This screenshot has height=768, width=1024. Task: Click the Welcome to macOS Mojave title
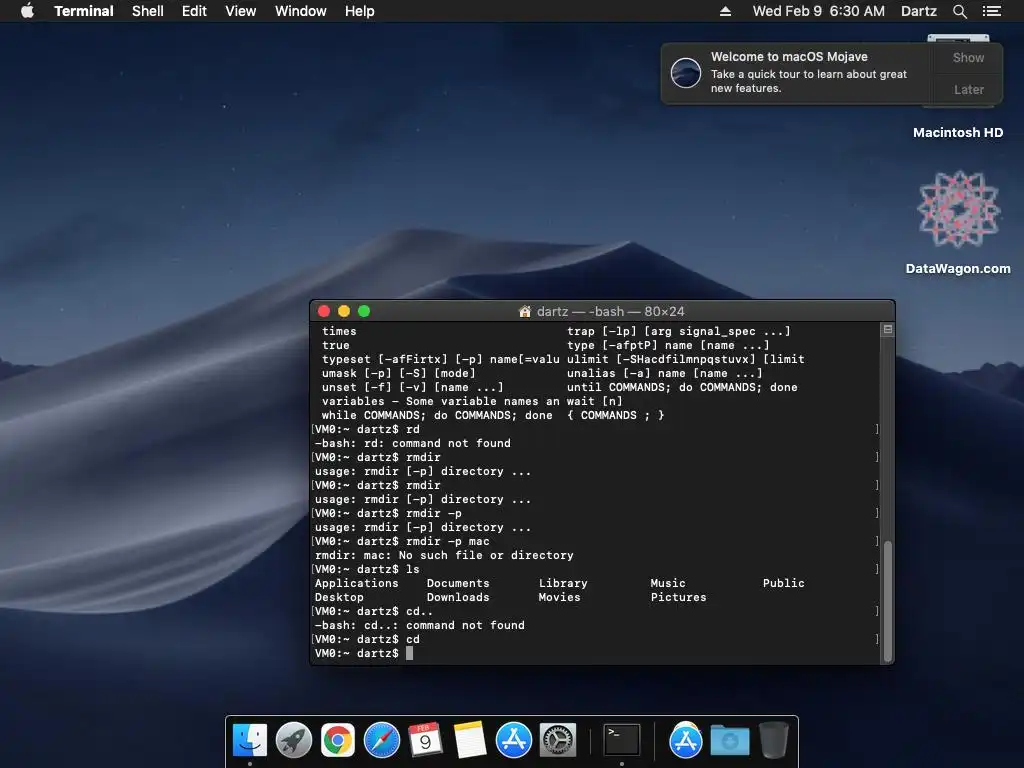[789, 57]
